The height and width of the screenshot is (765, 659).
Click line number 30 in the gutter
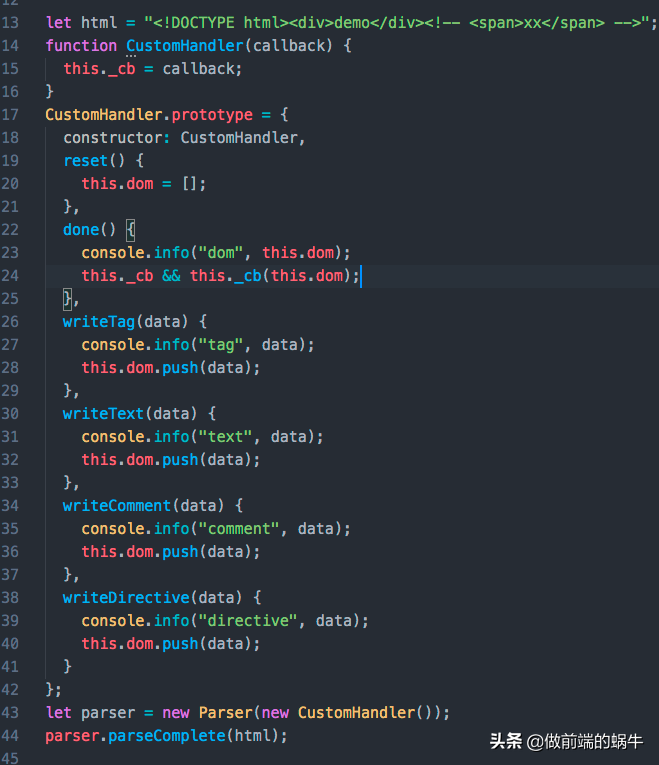tap(10, 414)
